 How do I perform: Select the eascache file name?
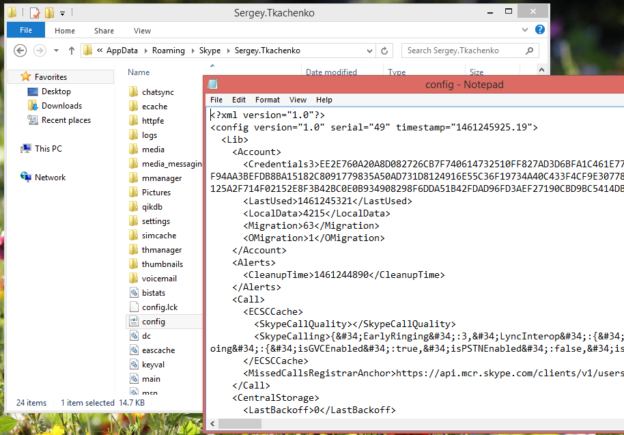pyautogui.click(x=158, y=350)
